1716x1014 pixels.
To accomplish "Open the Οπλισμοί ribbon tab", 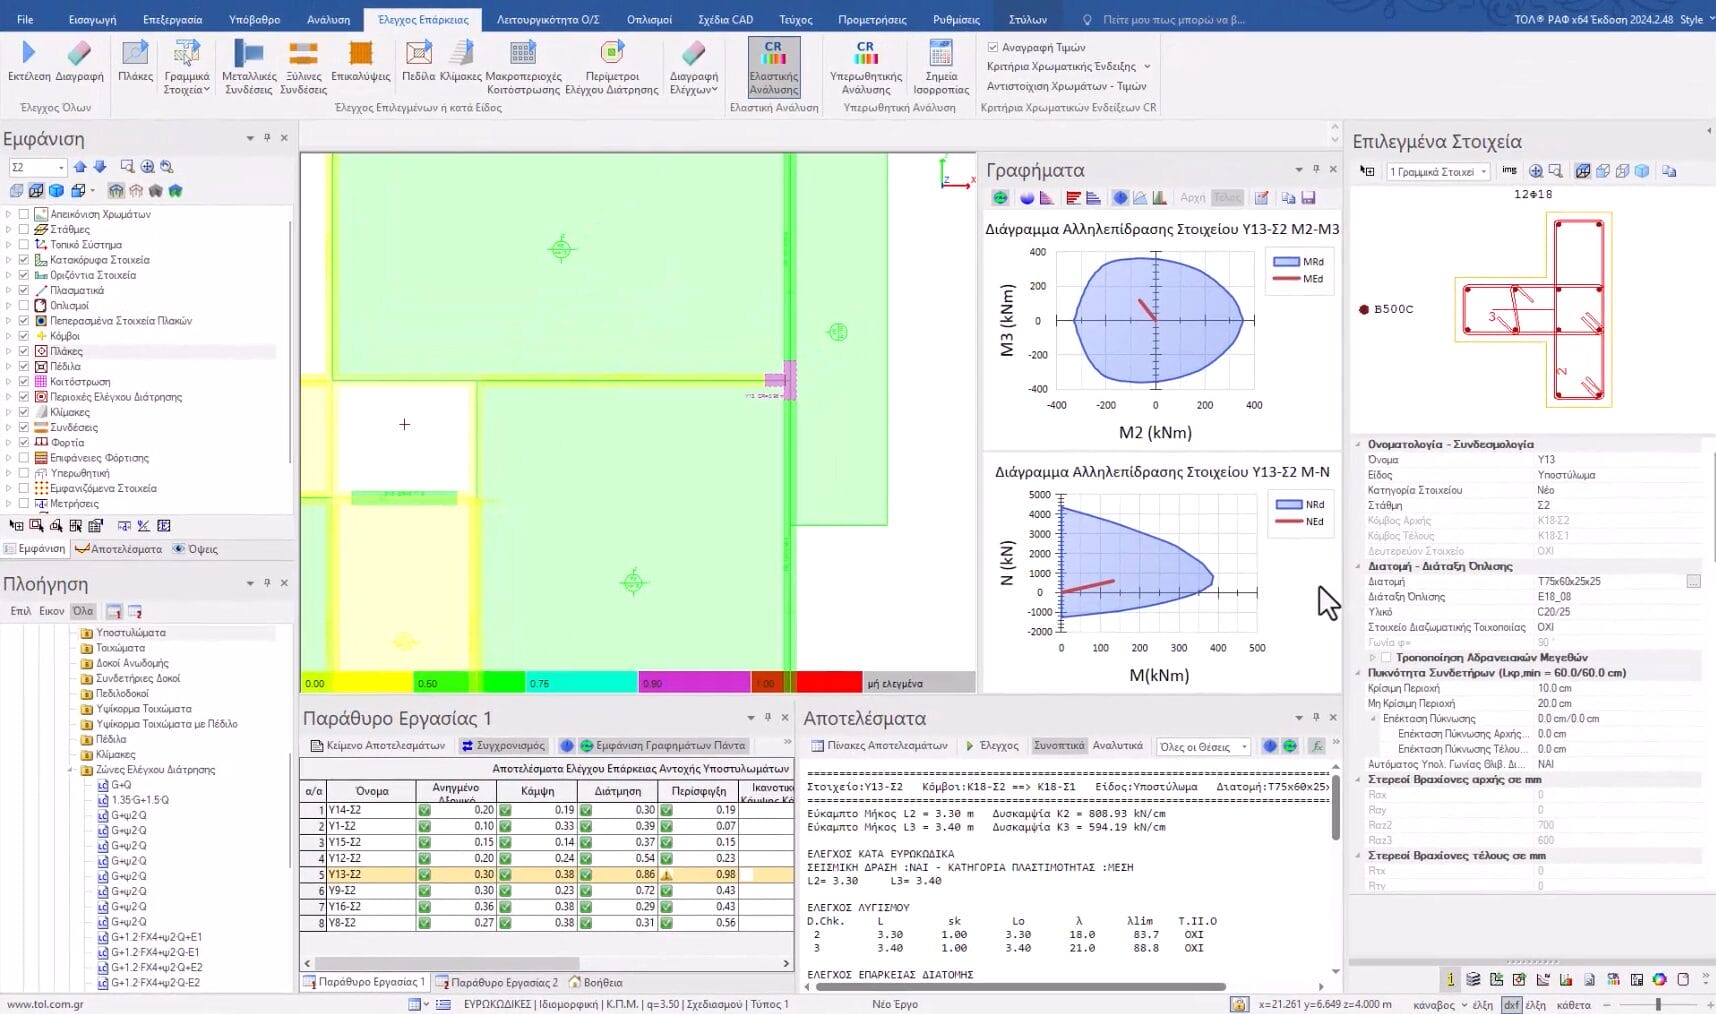I will point(649,19).
